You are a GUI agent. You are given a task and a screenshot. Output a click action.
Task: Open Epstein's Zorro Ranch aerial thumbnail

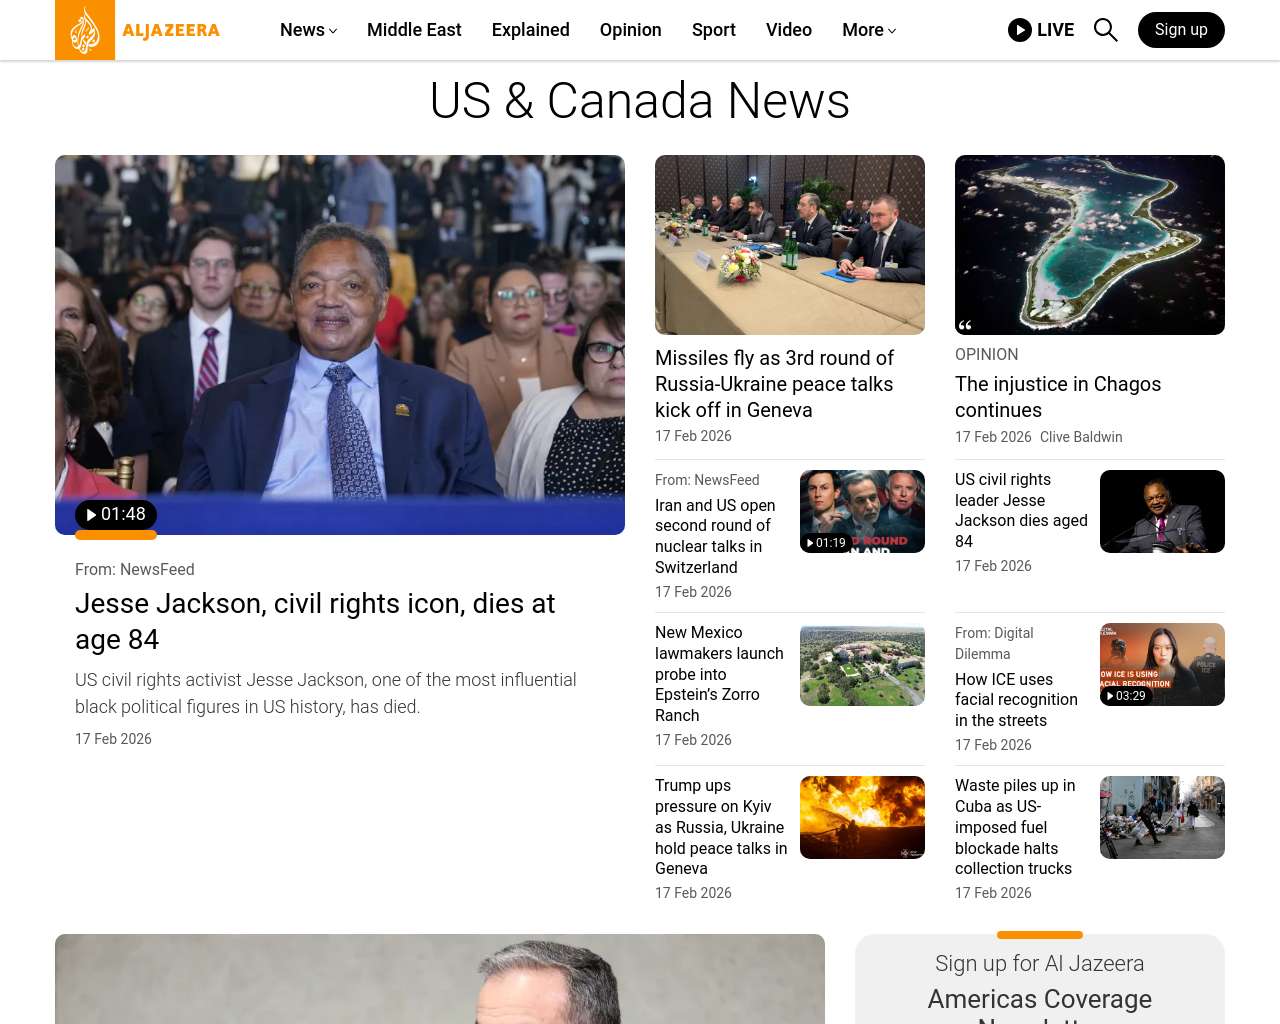(x=862, y=664)
